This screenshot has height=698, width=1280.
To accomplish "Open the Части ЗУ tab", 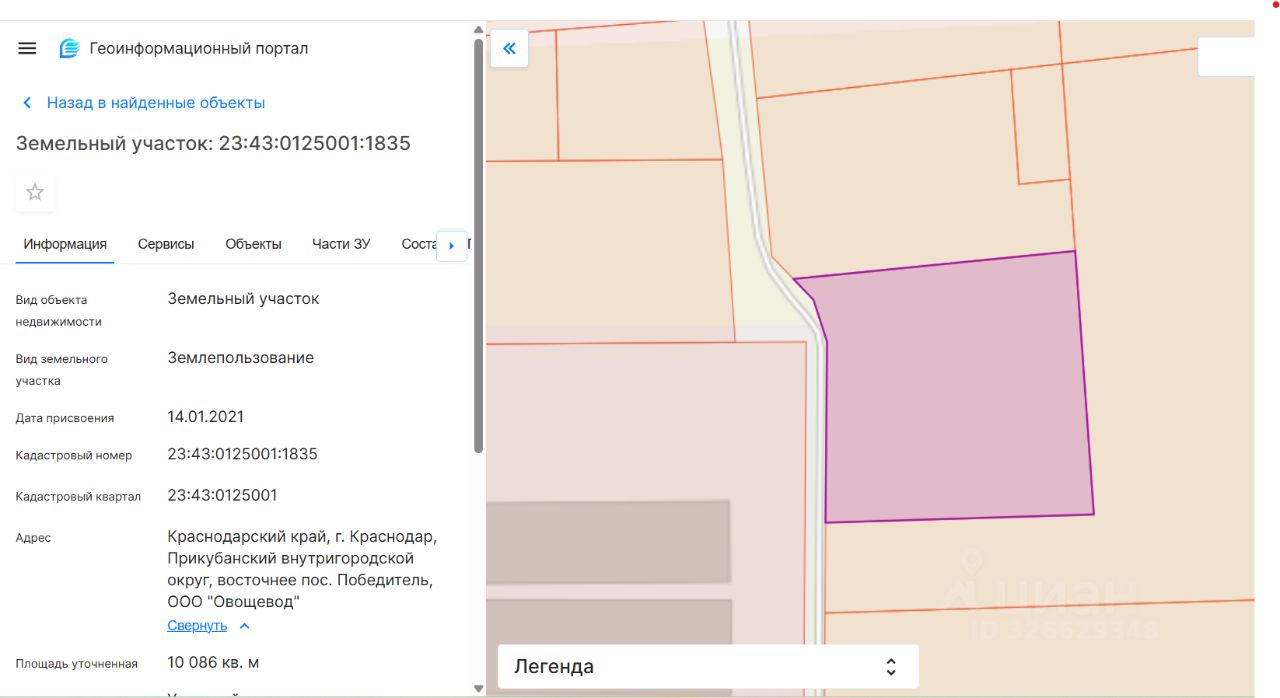I will click(341, 244).
